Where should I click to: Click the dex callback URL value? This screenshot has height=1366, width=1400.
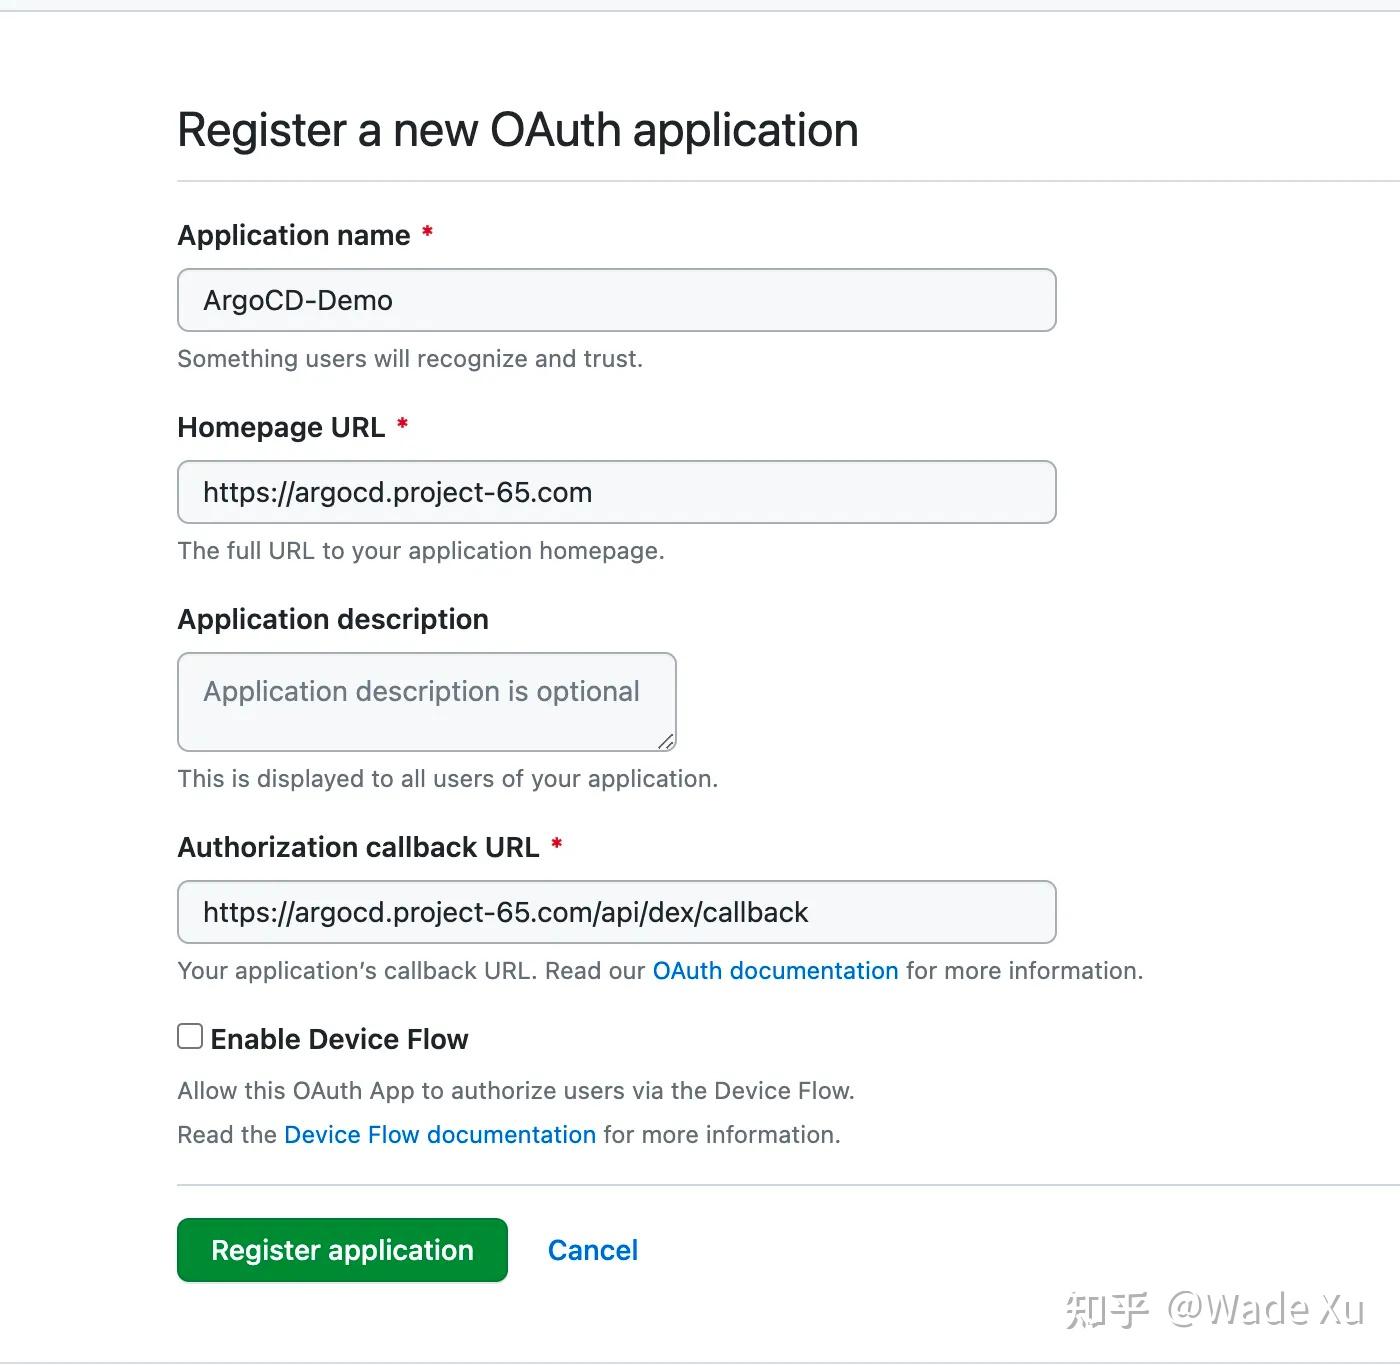click(x=505, y=912)
